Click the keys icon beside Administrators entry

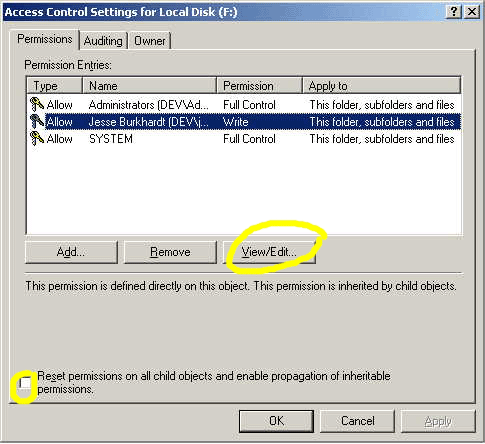pos(37,105)
